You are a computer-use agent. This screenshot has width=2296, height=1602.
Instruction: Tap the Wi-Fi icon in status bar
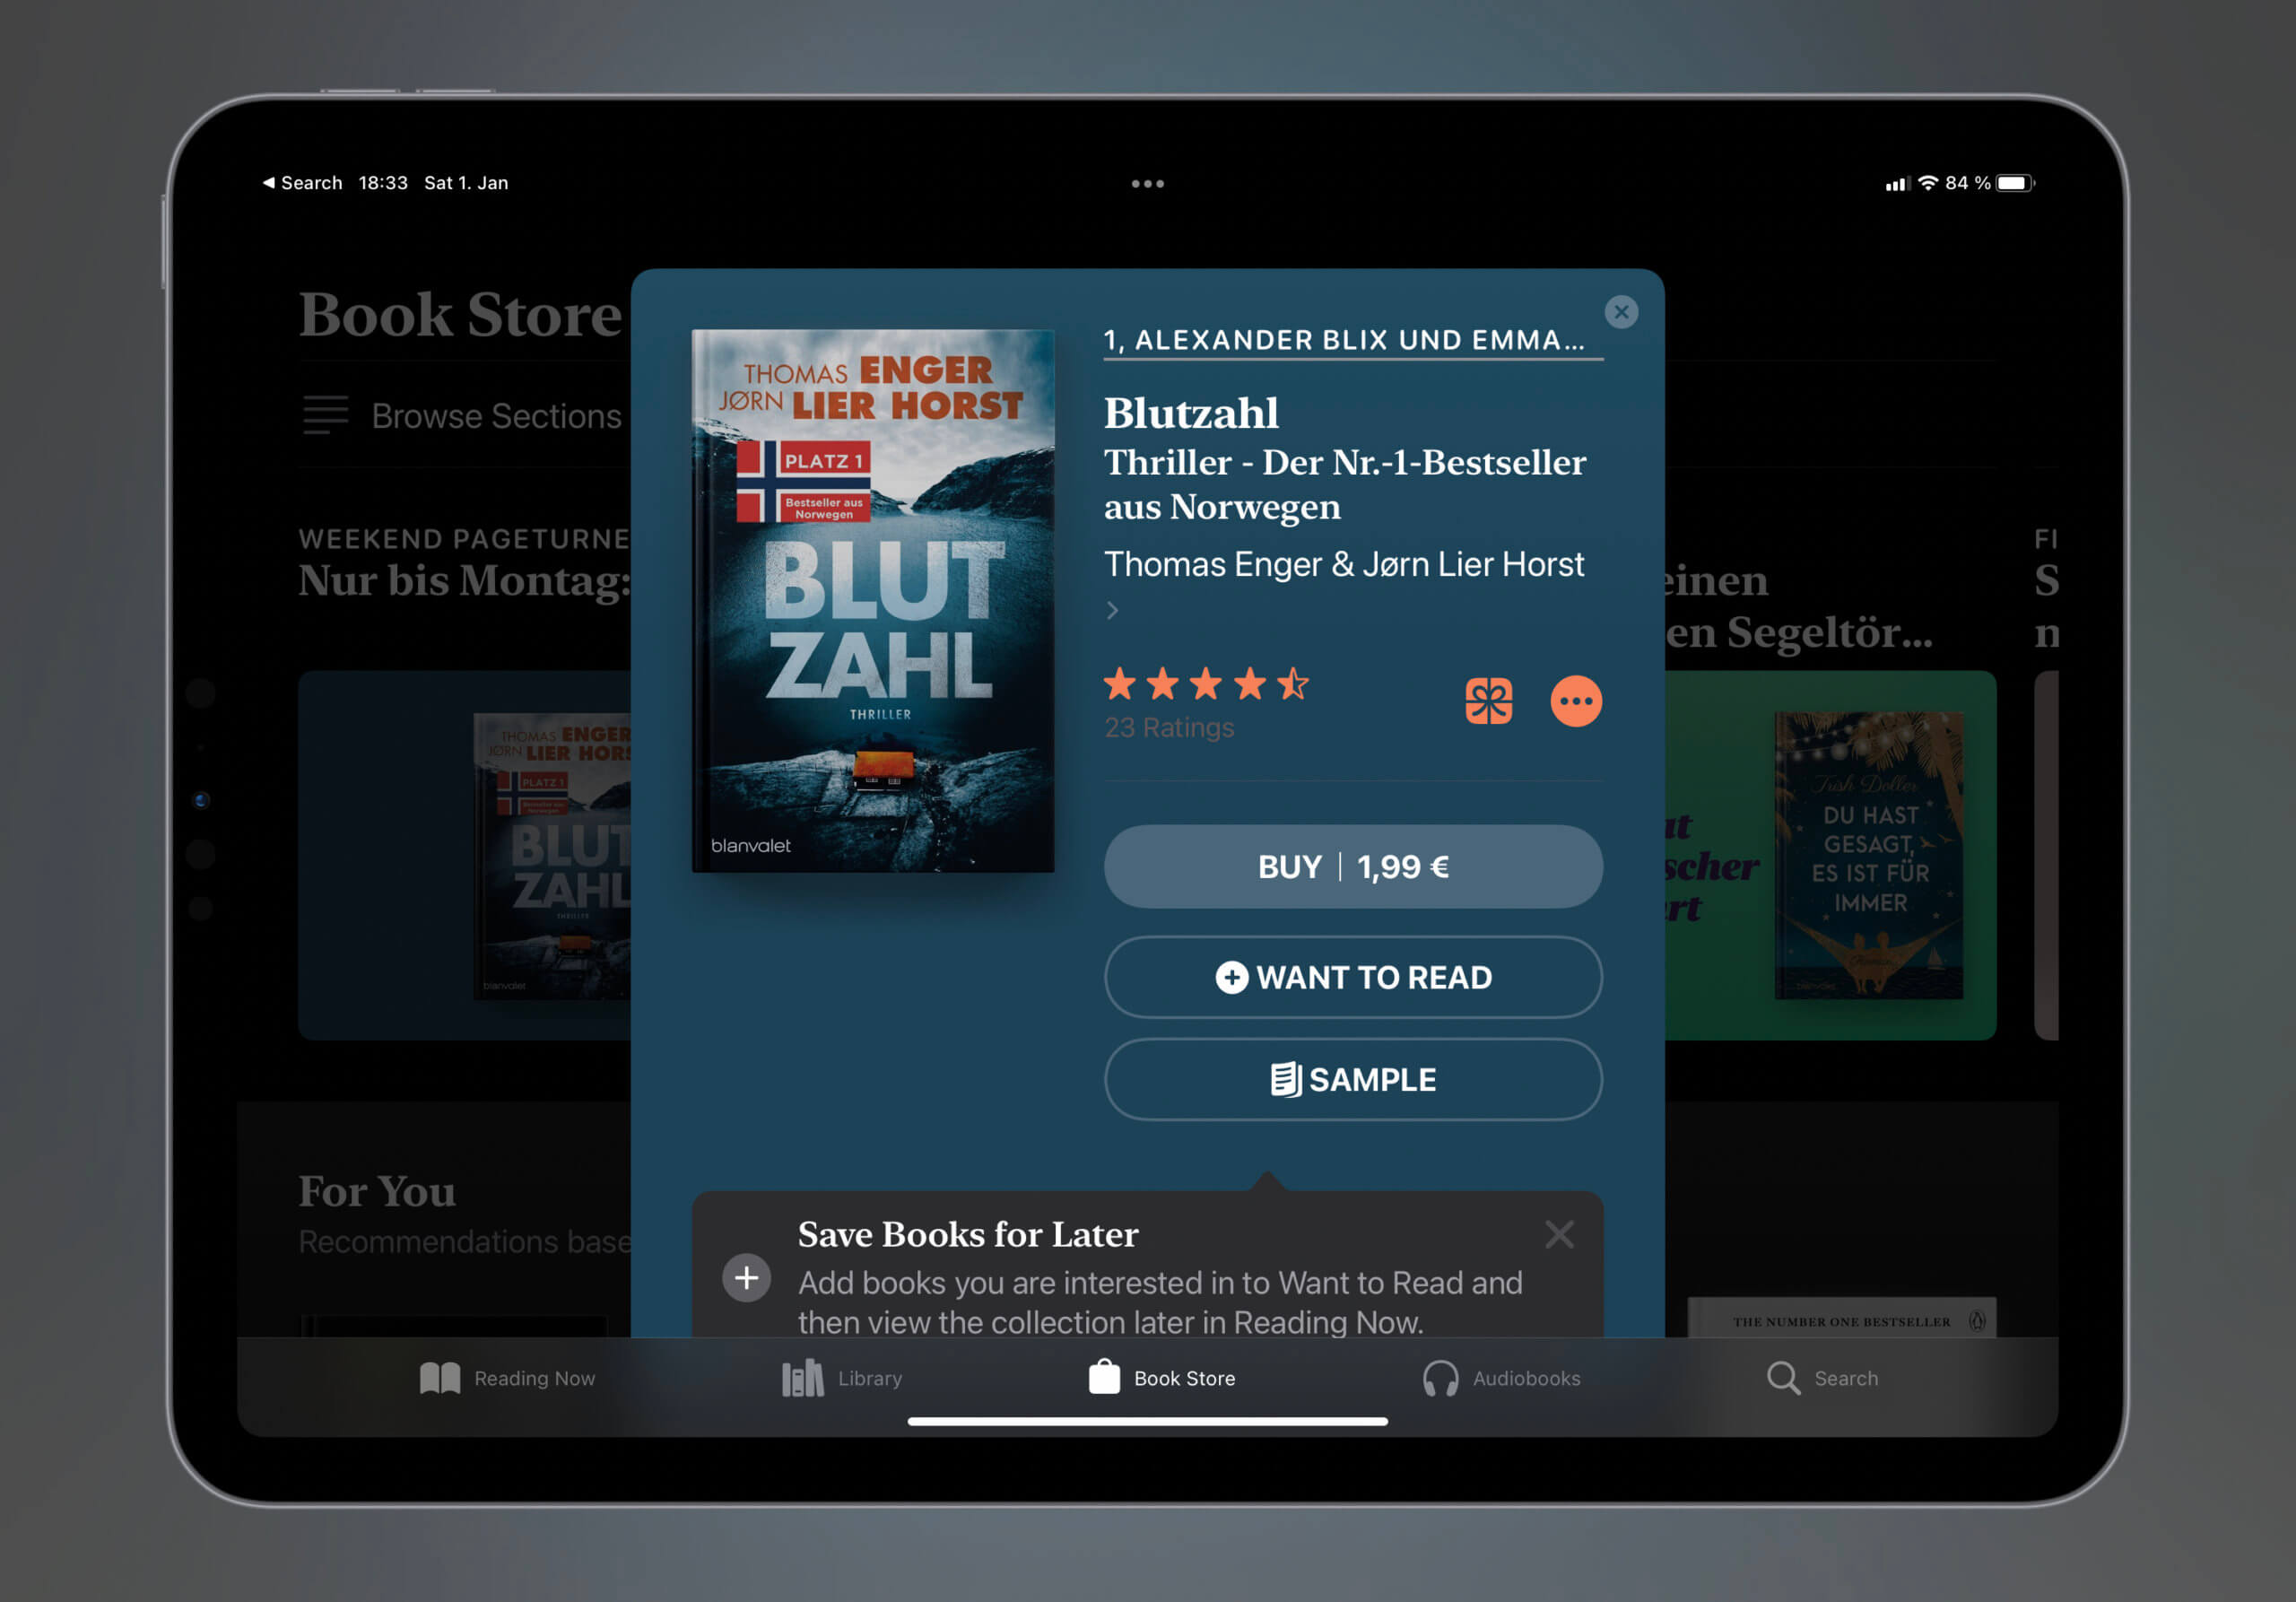(1927, 182)
